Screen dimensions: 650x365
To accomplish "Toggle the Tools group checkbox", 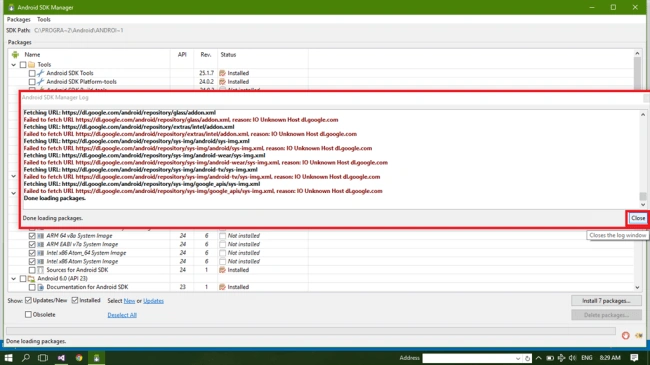I will [23, 65].
